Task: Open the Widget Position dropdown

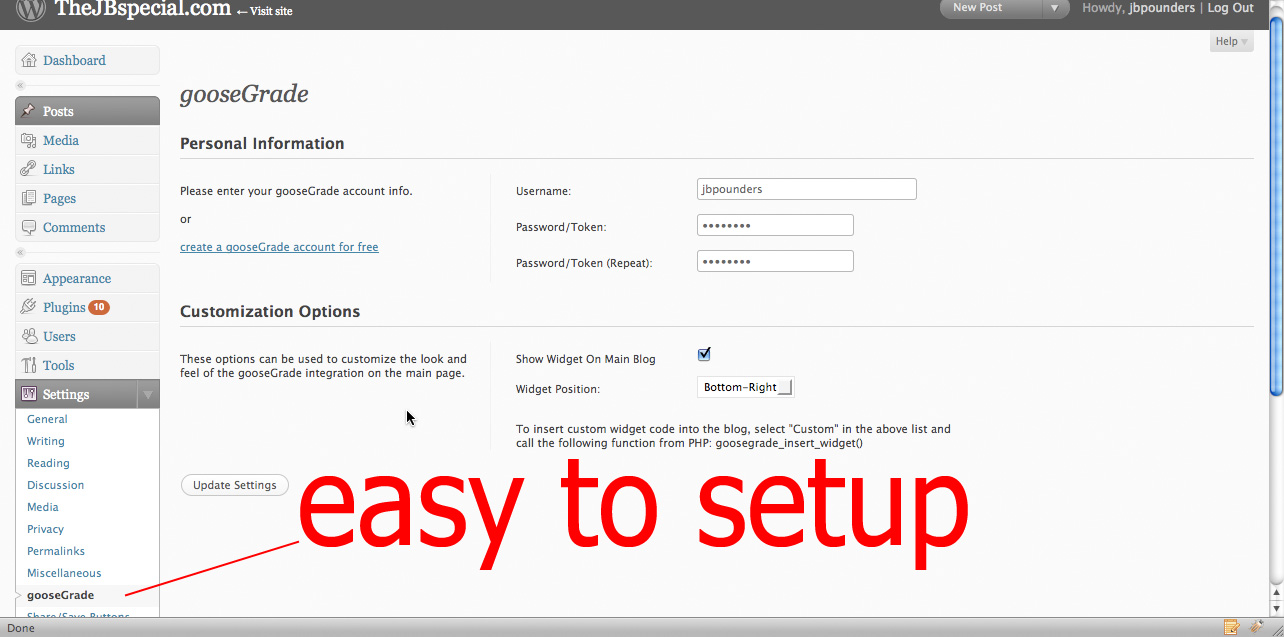Action: coord(746,387)
